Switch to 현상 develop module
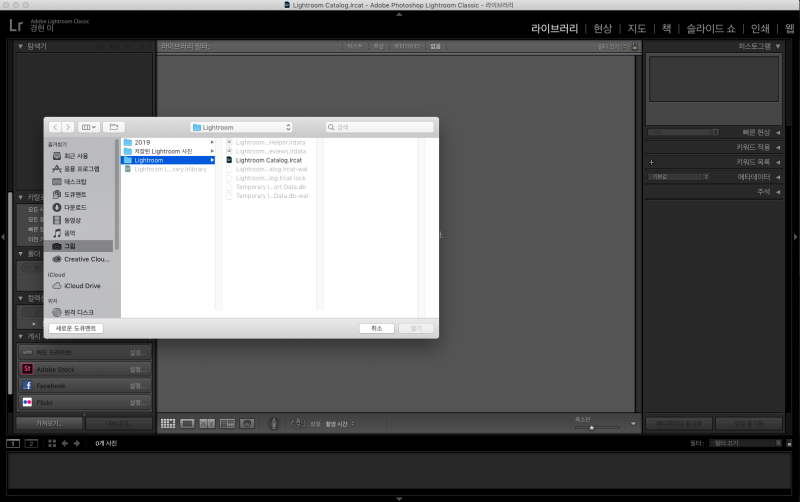 click(603, 29)
